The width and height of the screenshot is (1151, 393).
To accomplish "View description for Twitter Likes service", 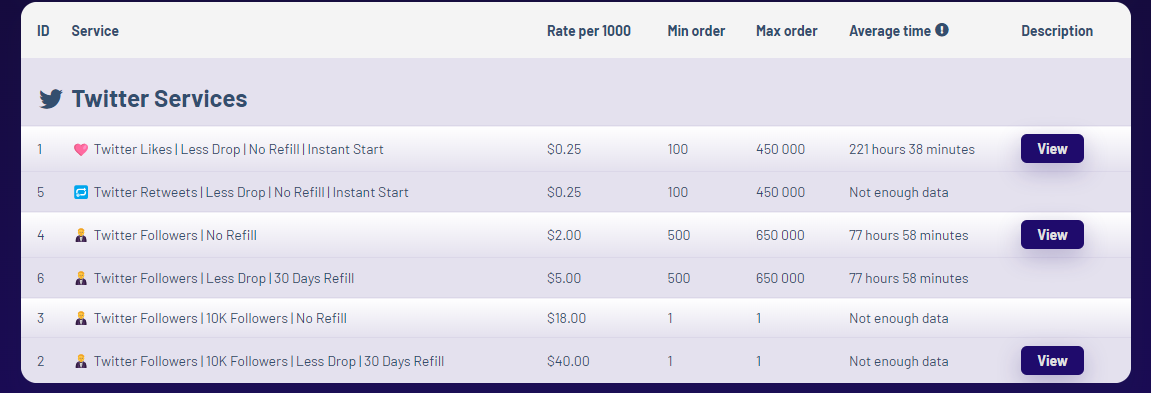I will point(1052,148).
